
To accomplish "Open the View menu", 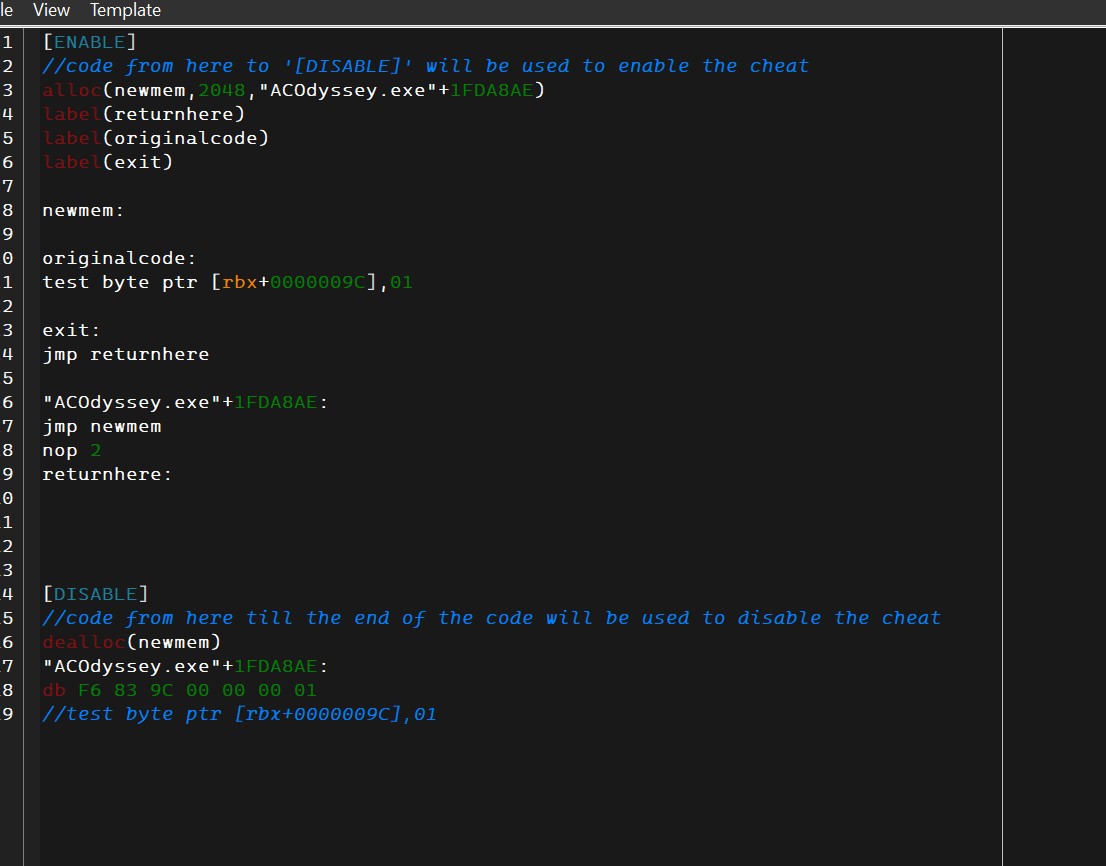I will (x=51, y=10).
